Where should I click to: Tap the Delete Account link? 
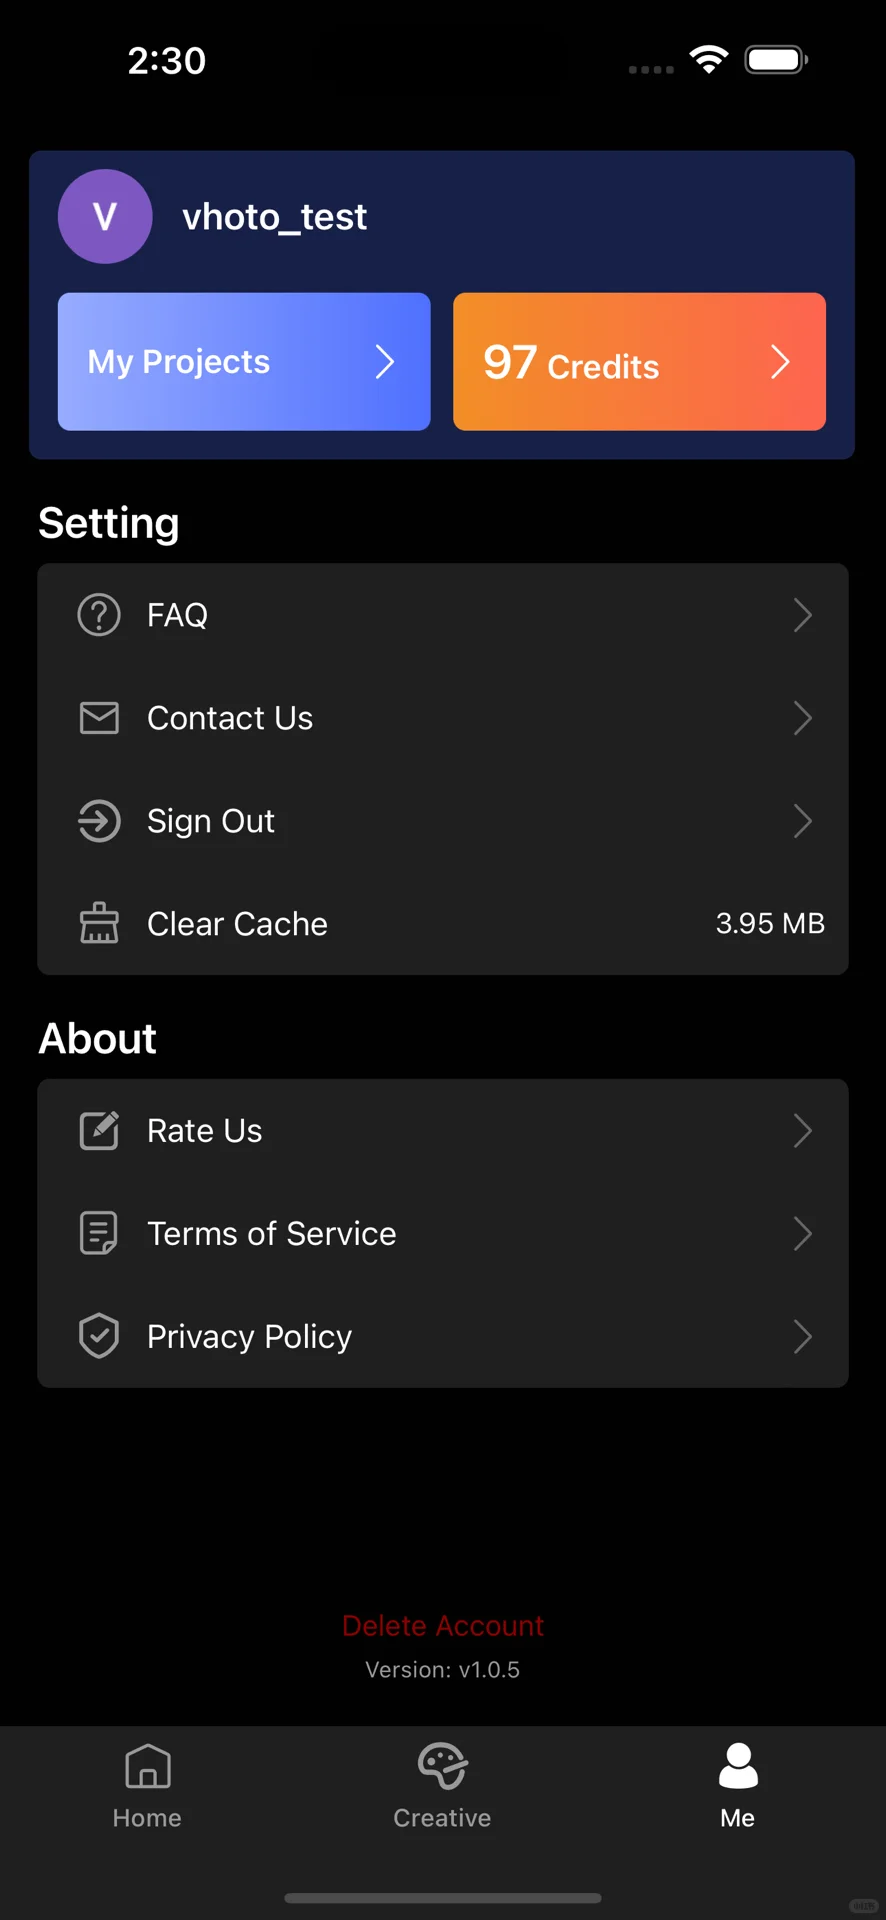tap(443, 1626)
